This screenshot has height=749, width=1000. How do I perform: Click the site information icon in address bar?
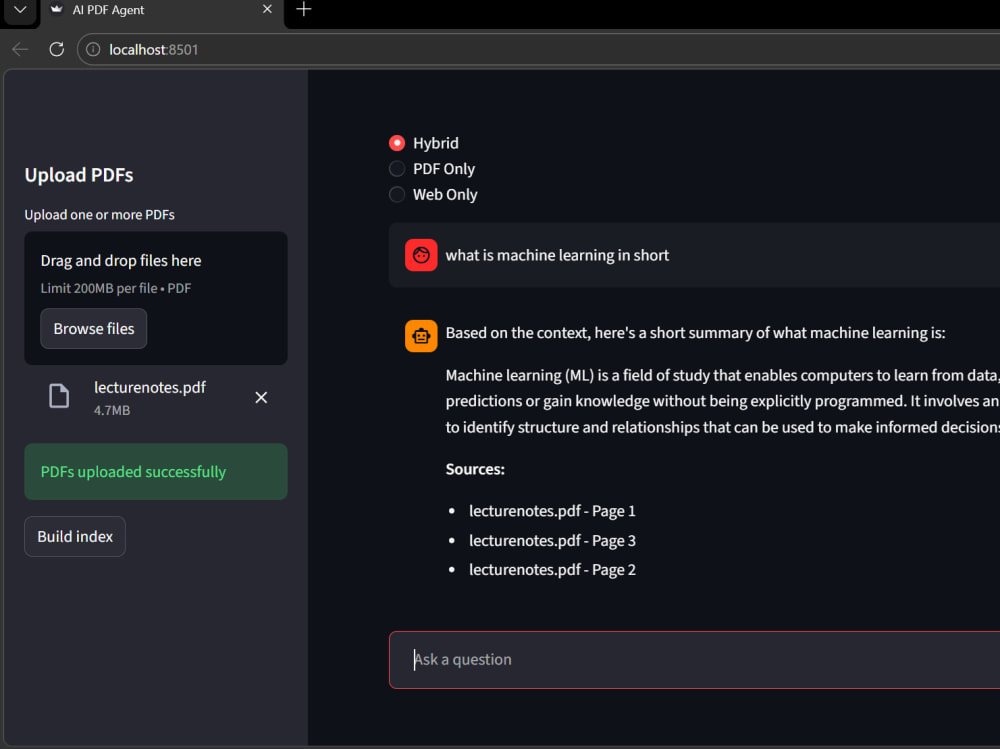click(93, 50)
